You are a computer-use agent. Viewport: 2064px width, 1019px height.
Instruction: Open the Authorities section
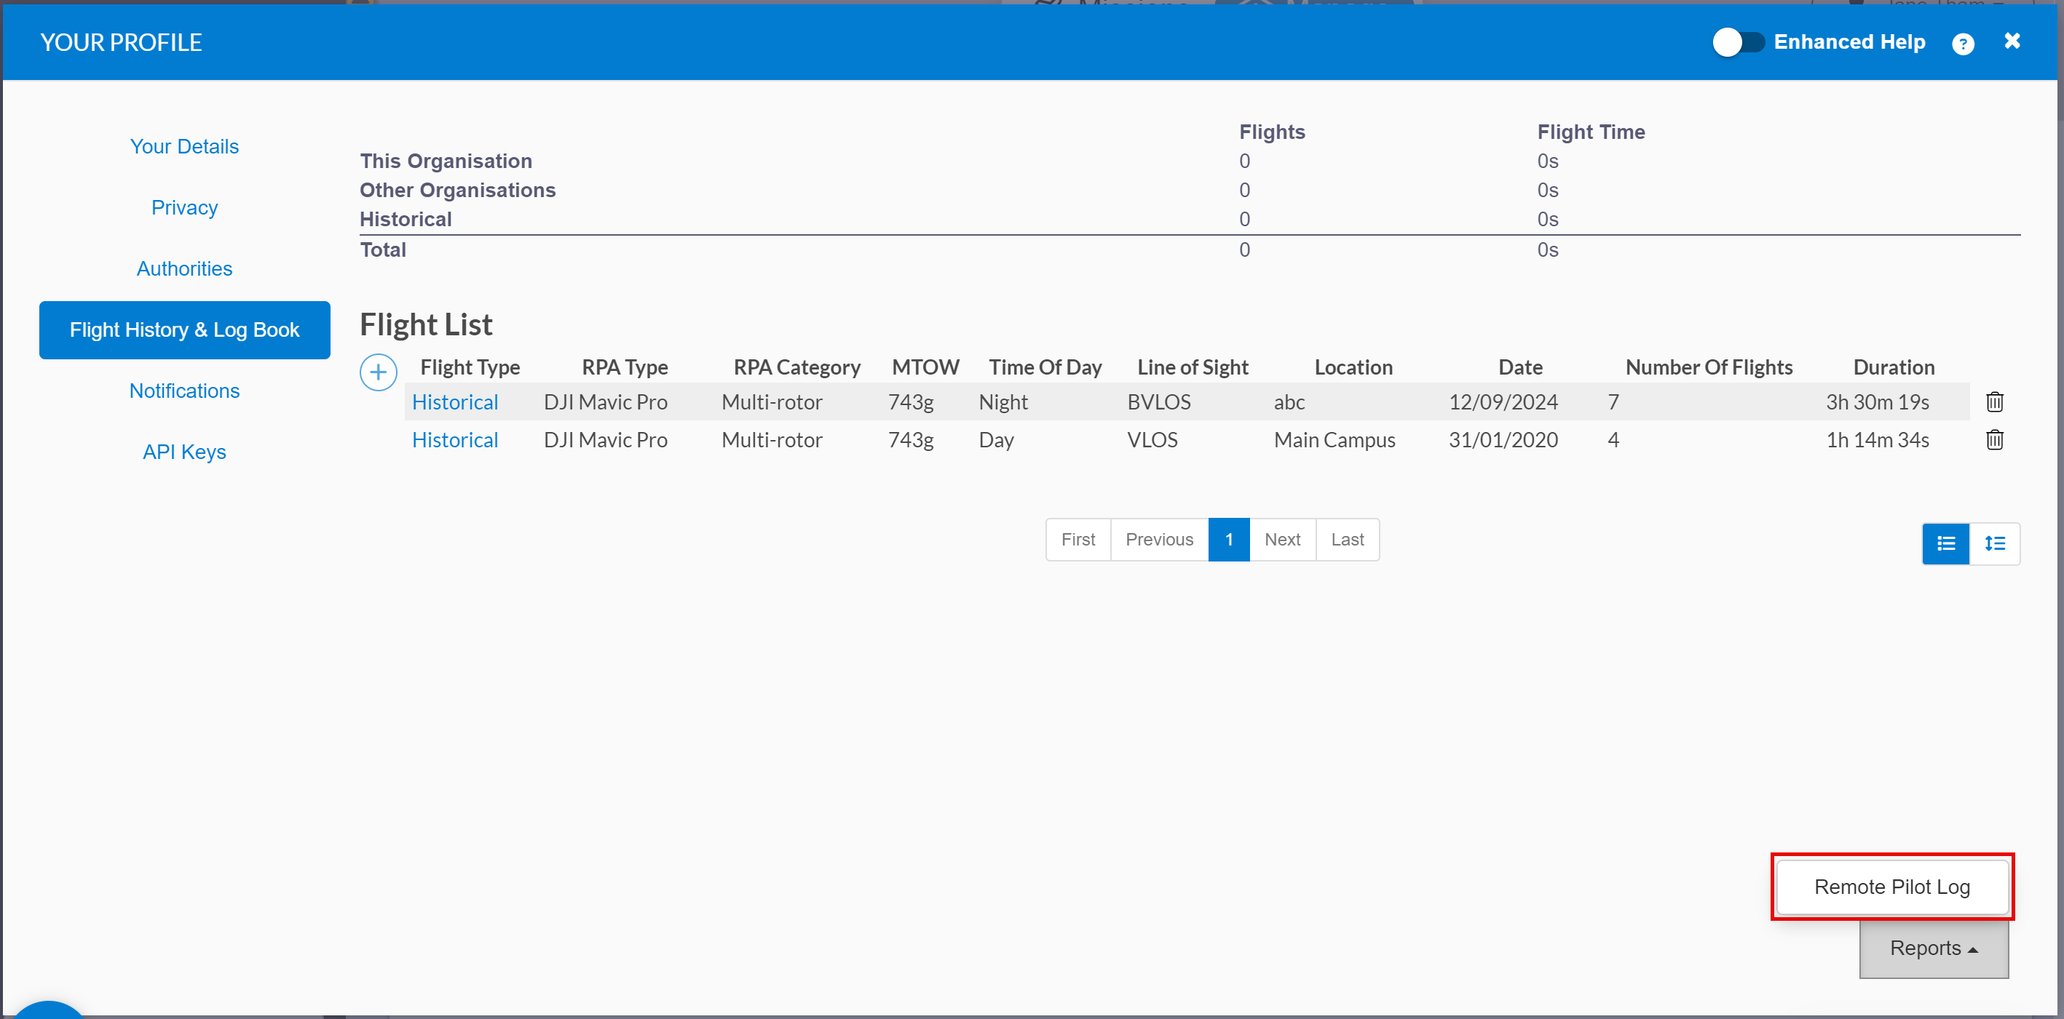[x=184, y=269]
